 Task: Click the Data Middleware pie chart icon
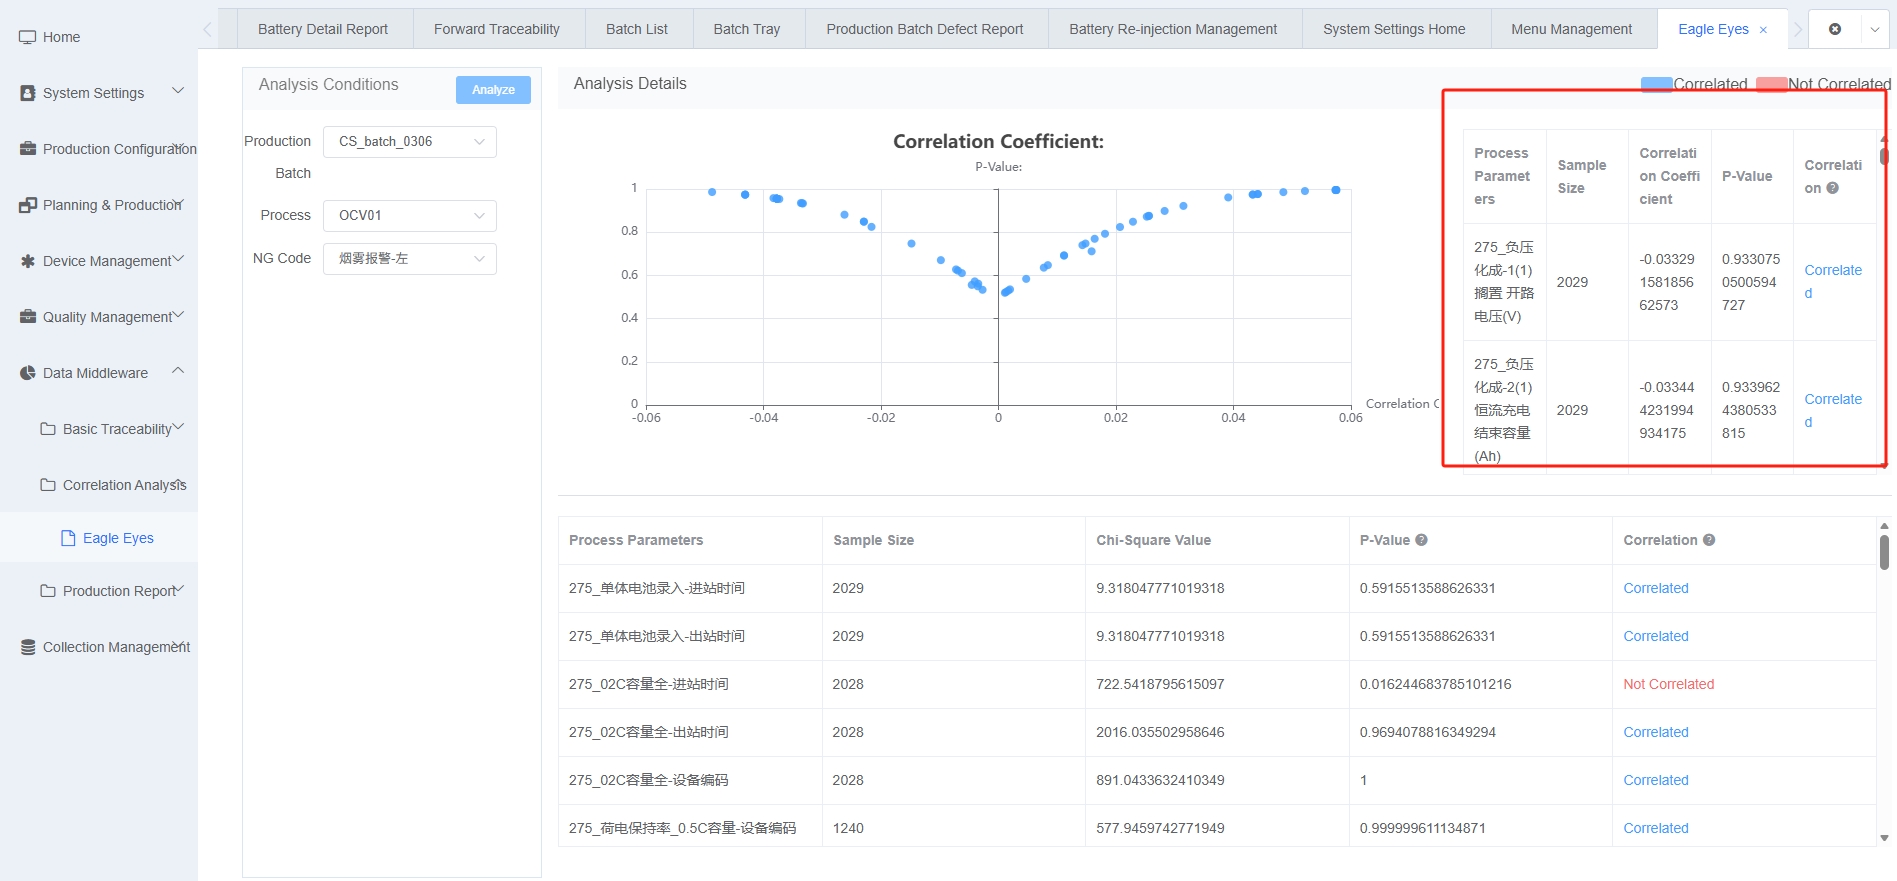[x=28, y=373]
